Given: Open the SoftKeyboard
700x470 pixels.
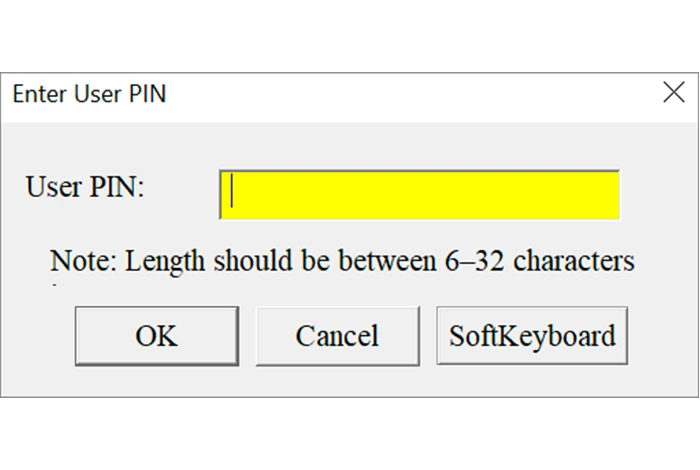Looking at the screenshot, I should coord(532,336).
